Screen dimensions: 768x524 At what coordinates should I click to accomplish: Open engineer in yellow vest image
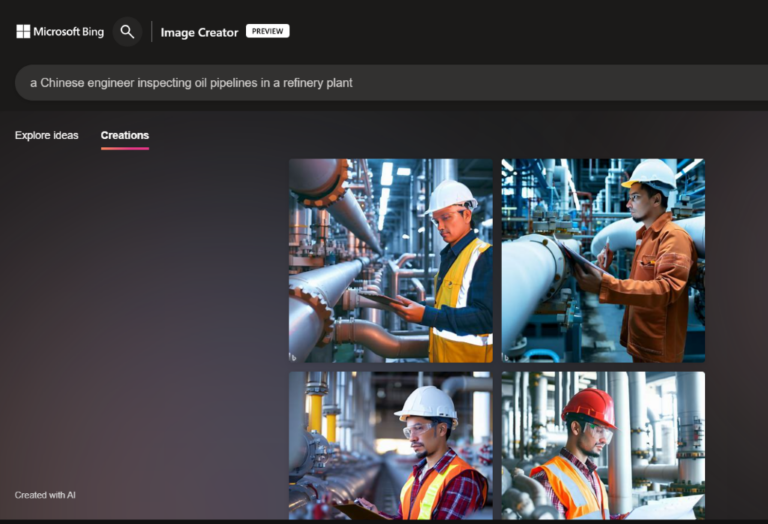391,261
